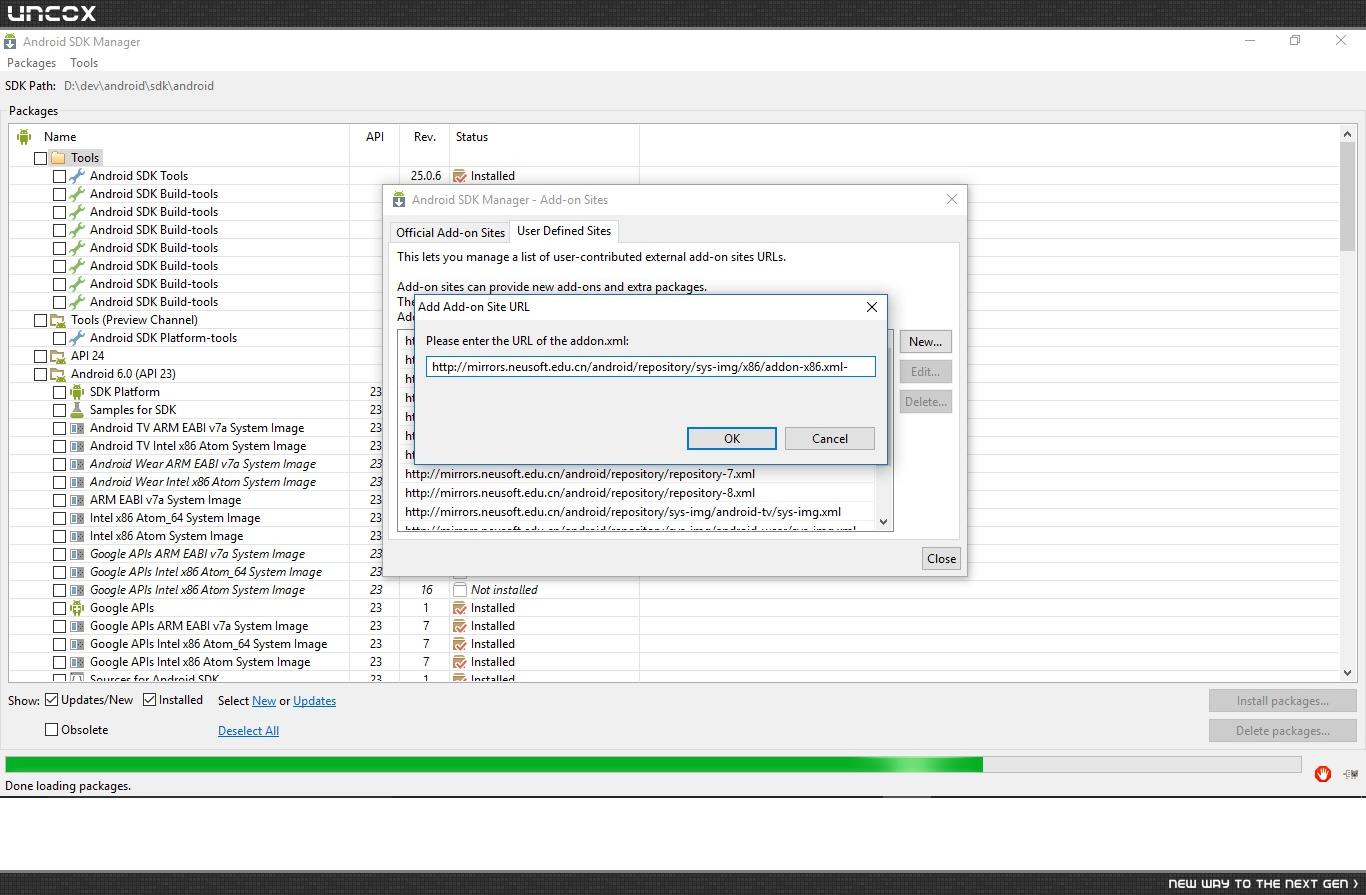Tick the Android SDK Tools checkbox
Image resolution: width=1366 pixels, height=895 pixels.
coord(59,176)
